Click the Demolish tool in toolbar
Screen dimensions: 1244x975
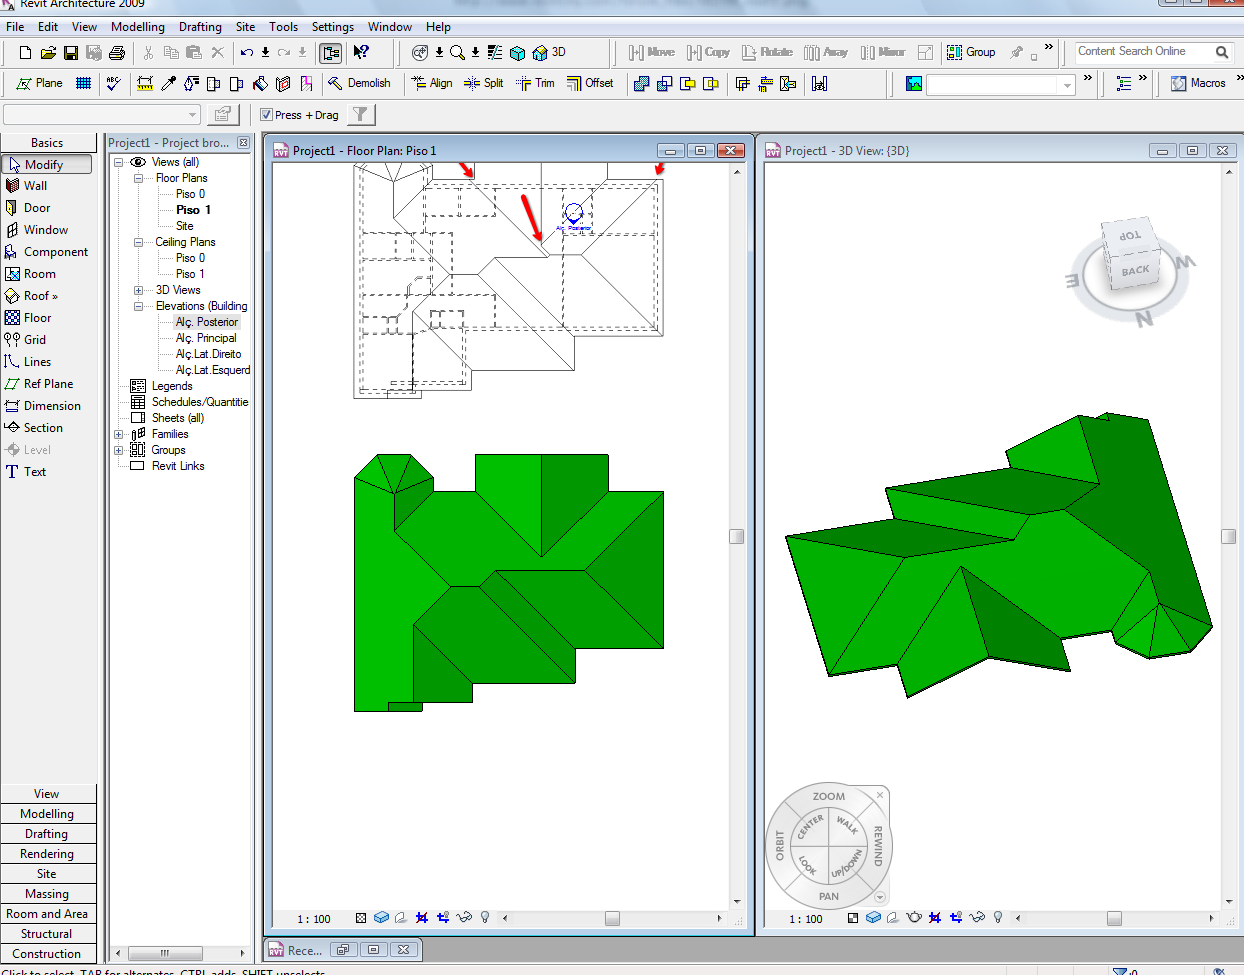(x=359, y=83)
